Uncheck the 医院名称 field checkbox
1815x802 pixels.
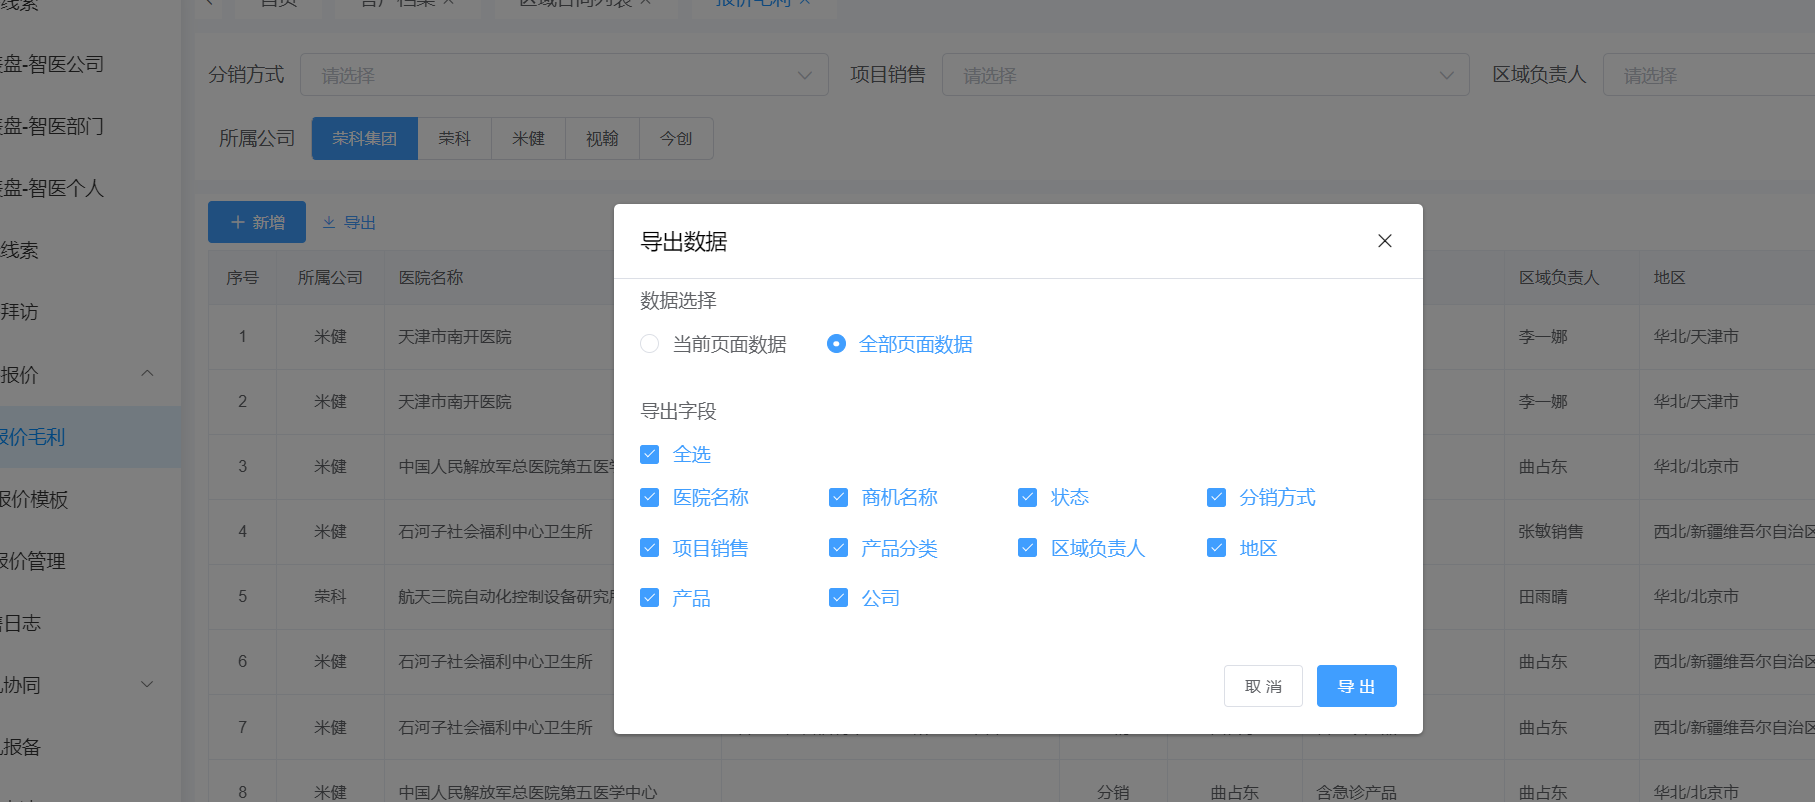(x=650, y=497)
